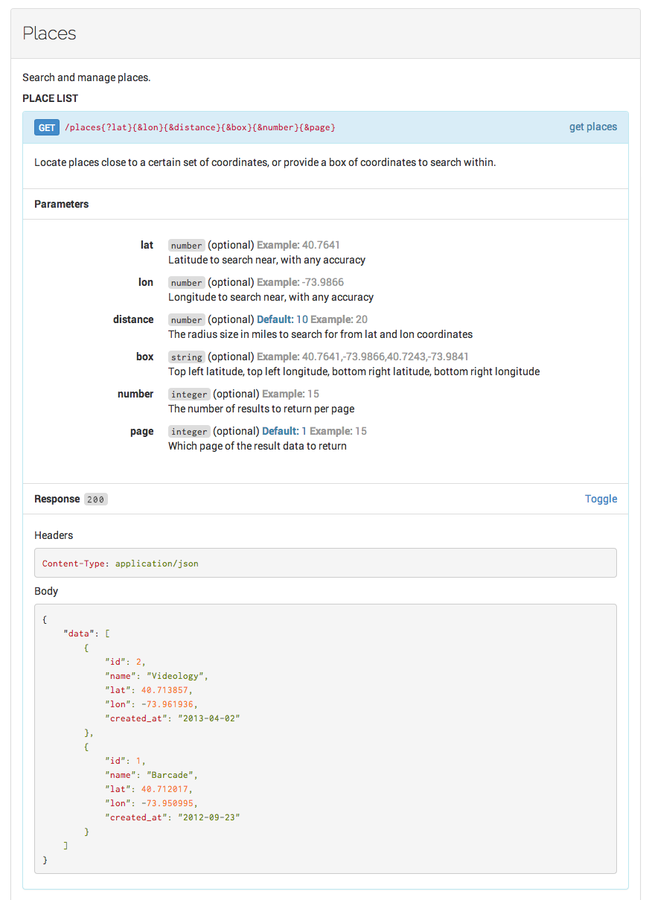Click the 'string' type badge for box
649x900 pixels.
pyautogui.click(x=186, y=357)
